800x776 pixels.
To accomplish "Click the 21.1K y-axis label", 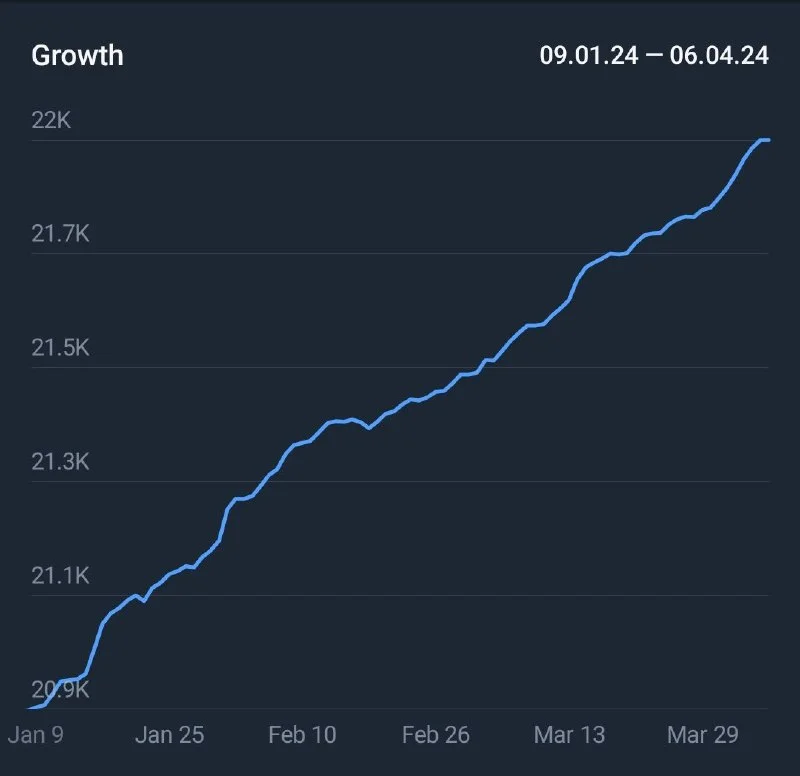I will 60,576.
